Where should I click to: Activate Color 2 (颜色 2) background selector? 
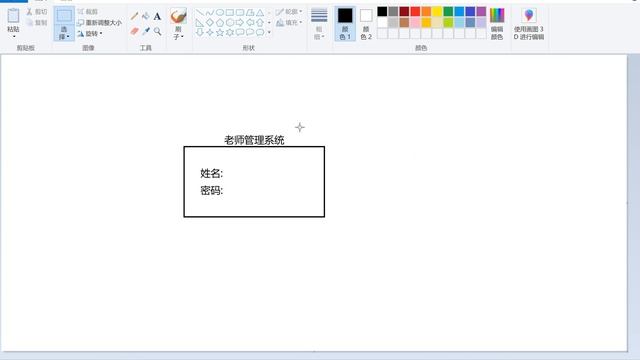(366, 24)
